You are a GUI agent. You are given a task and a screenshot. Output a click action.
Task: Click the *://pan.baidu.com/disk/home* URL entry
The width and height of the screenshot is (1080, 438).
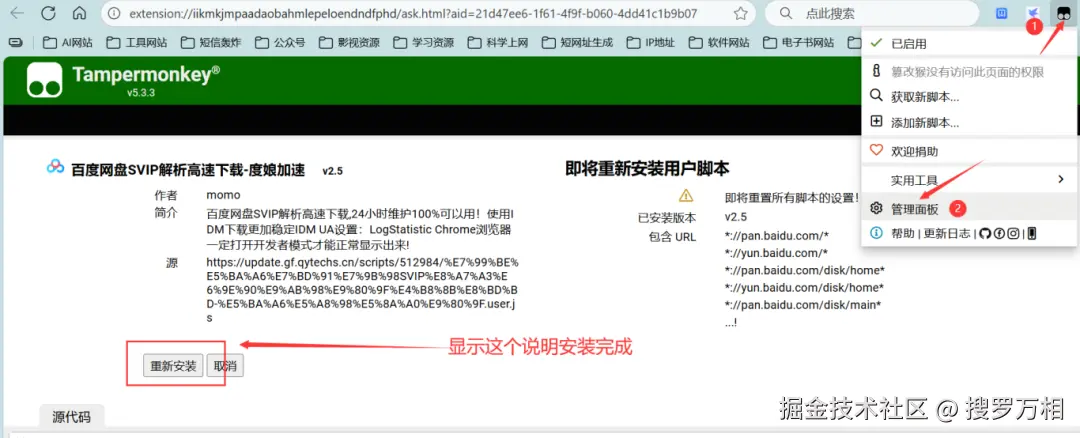point(804,269)
